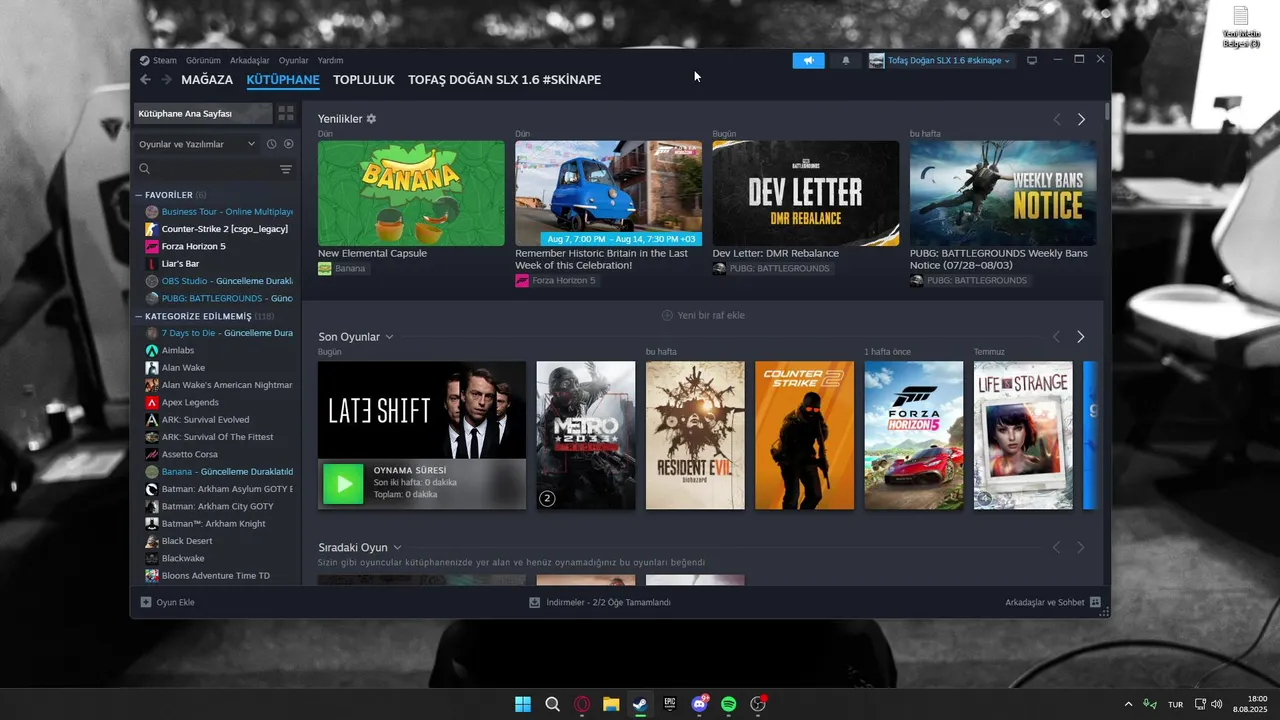
Task: Switch to MAĞAZA tab
Action: (207, 79)
